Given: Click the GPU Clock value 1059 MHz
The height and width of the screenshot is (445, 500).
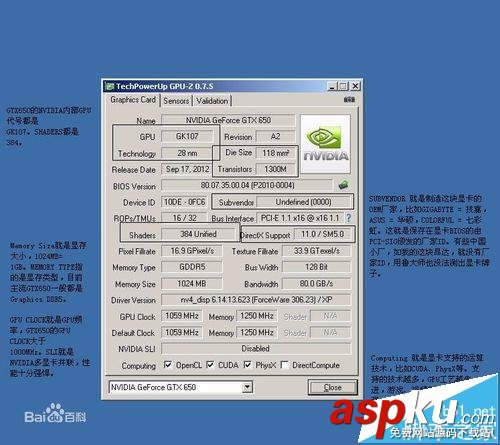Looking at the screenshot, I should click(182, 316).
